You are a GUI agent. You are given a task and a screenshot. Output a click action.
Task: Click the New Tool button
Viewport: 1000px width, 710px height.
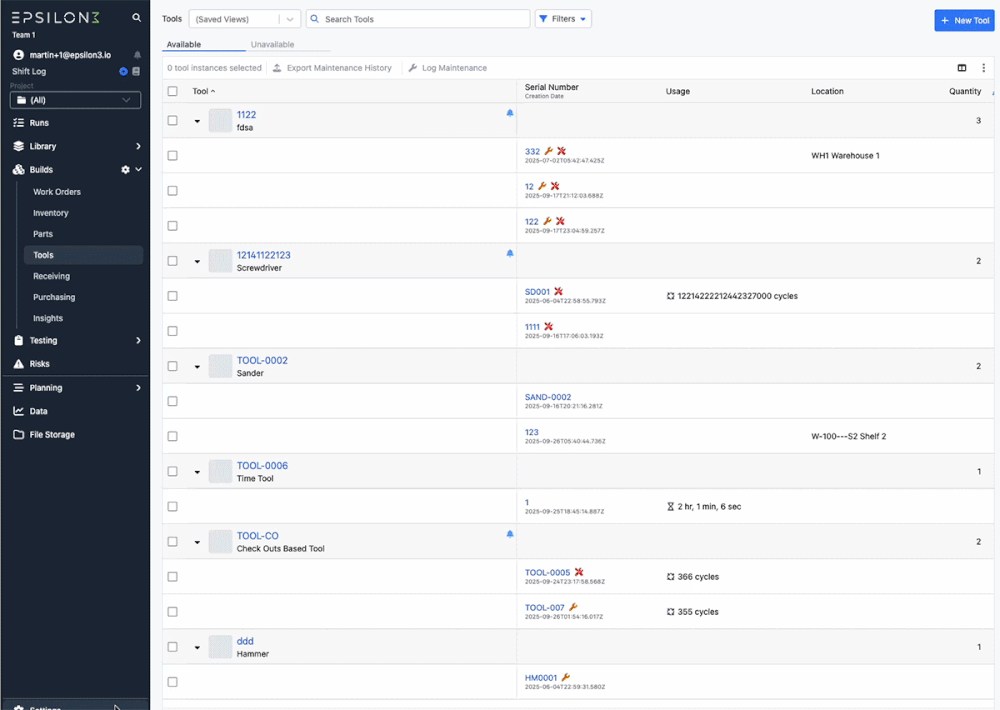[x=964, y=20]
